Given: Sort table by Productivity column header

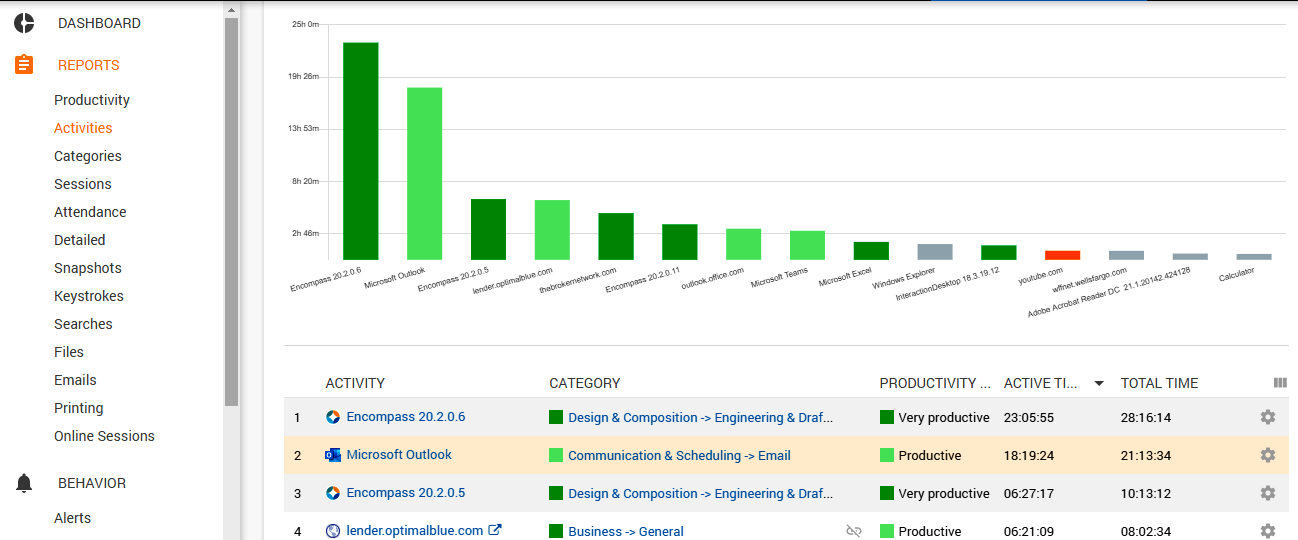Looking at the screenshot, I should click(935, 383).
